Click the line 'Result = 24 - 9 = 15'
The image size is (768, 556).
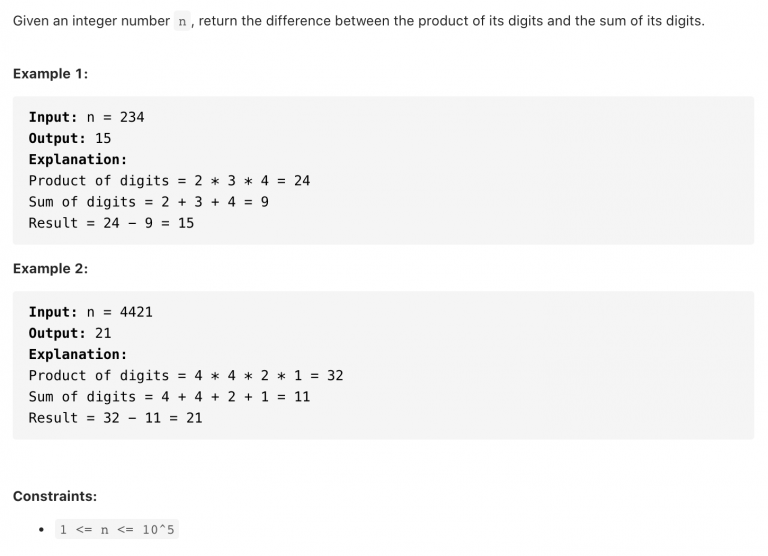point(111,223)
